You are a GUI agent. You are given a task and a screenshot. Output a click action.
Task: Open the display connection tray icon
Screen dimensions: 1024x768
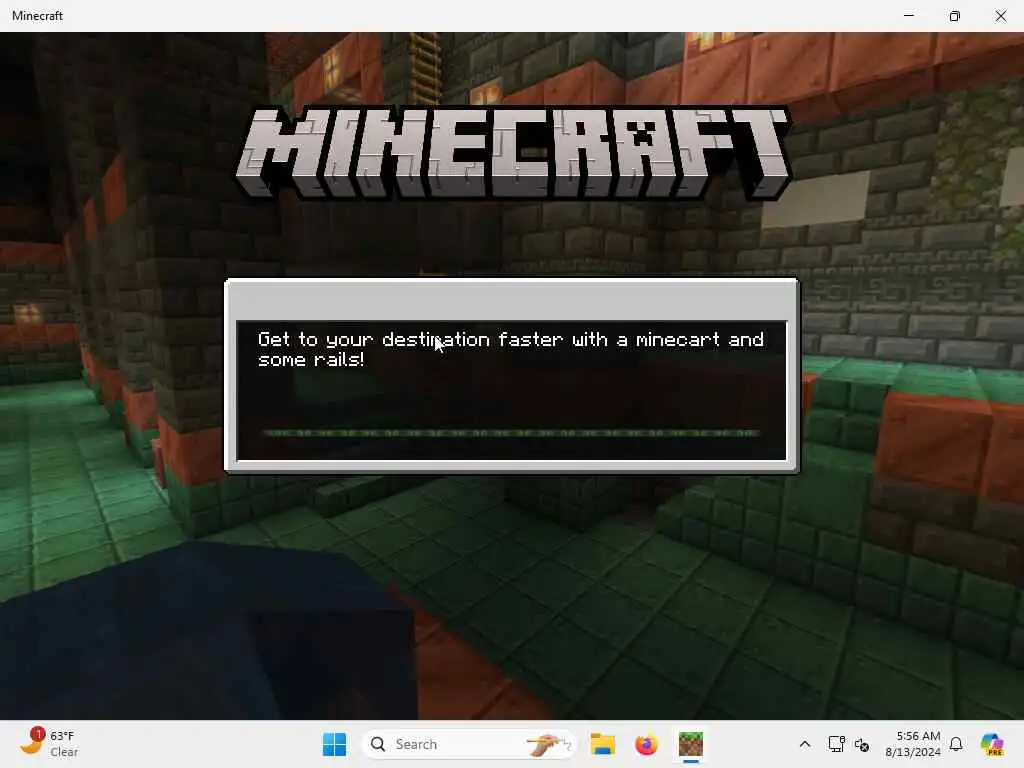pos(836,744)
